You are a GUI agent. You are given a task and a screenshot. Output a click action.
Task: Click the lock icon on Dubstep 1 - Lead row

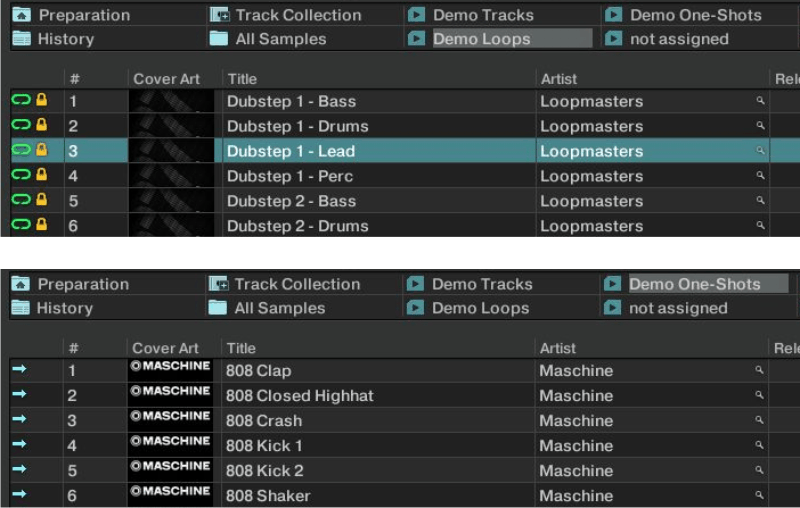click(42, 151)
